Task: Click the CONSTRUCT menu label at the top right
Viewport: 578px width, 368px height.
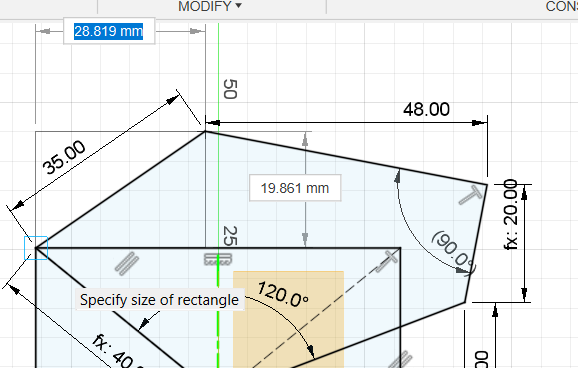Action: pos(561,6)
